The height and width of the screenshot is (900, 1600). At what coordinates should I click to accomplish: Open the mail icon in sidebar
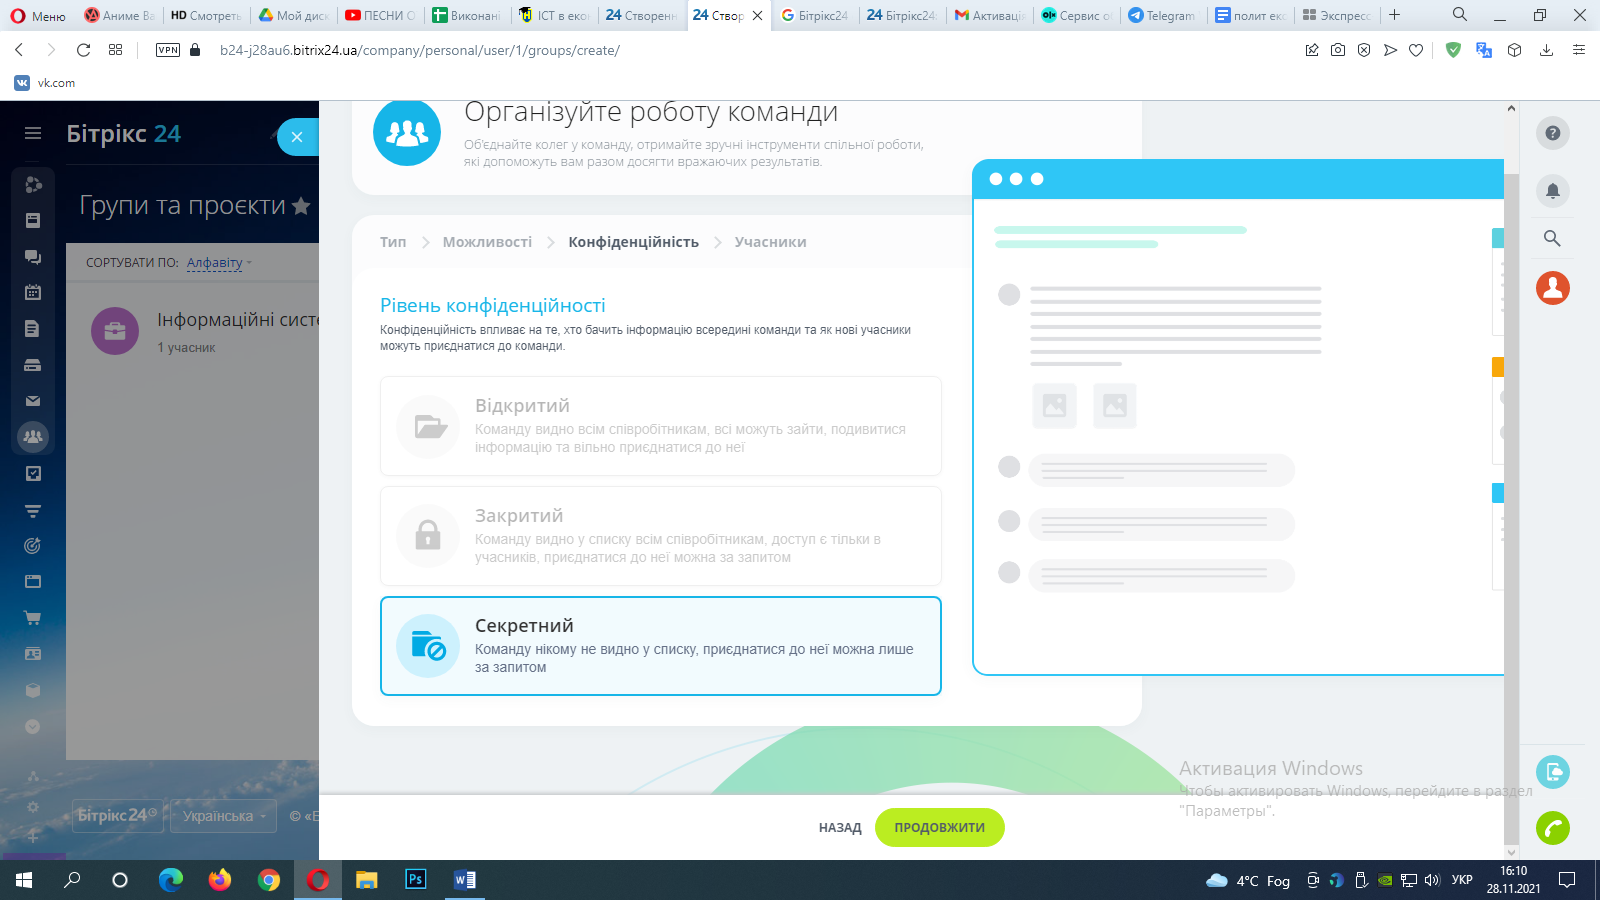[x=33, y=401]
